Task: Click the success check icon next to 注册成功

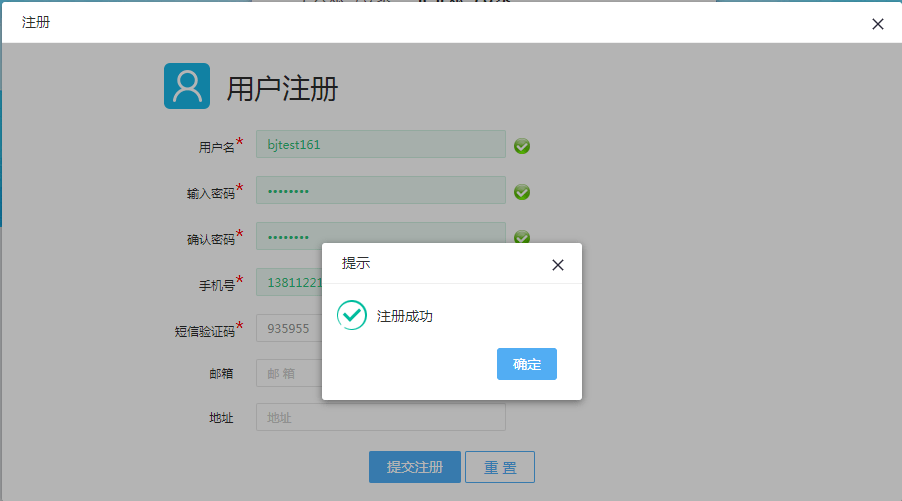Action: pyautogui.click(x=351, y=315)
